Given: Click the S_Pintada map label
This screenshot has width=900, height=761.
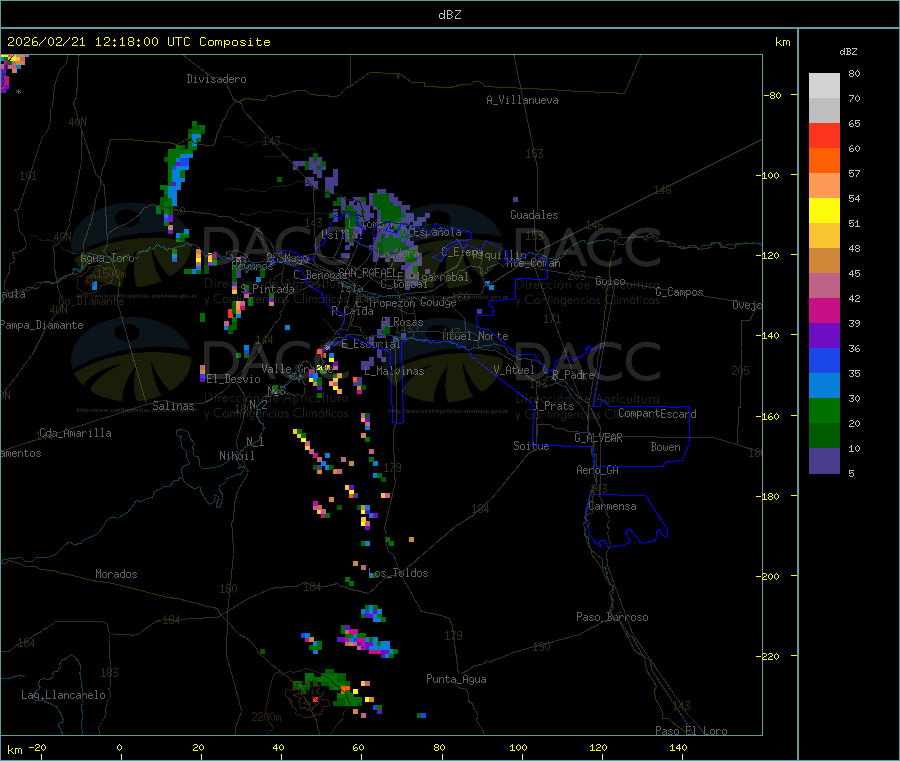Looking at the screenshot, I should (267, 289).
